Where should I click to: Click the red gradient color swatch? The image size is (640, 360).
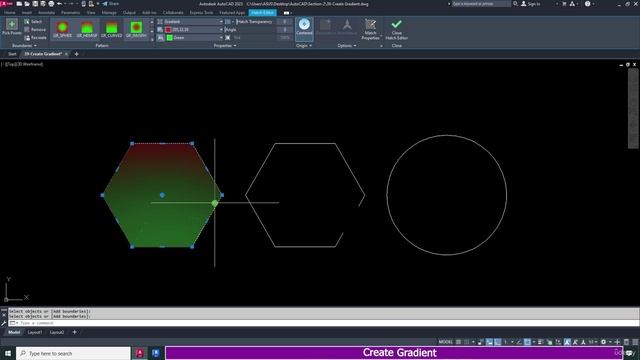(168, 30)
